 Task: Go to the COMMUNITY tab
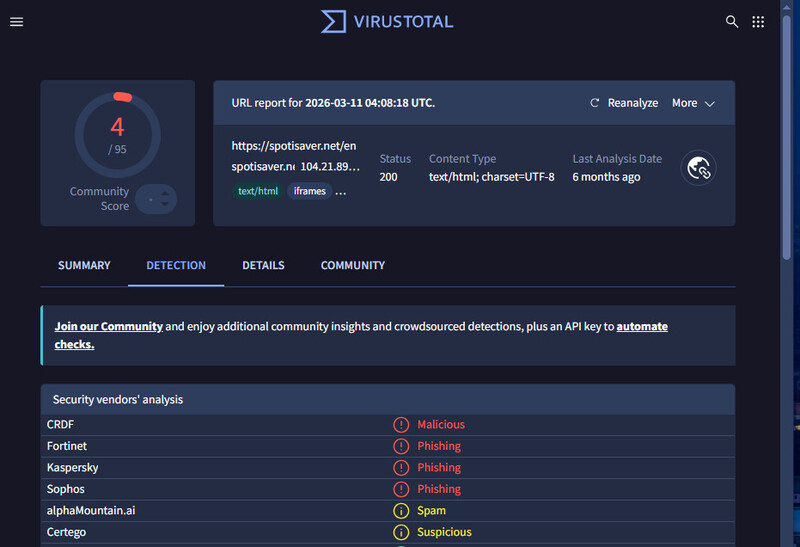pos(353,265)
